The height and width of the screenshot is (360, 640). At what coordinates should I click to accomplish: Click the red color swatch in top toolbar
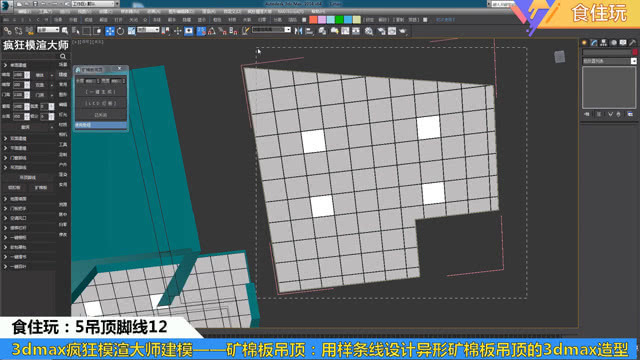(313, 20)
